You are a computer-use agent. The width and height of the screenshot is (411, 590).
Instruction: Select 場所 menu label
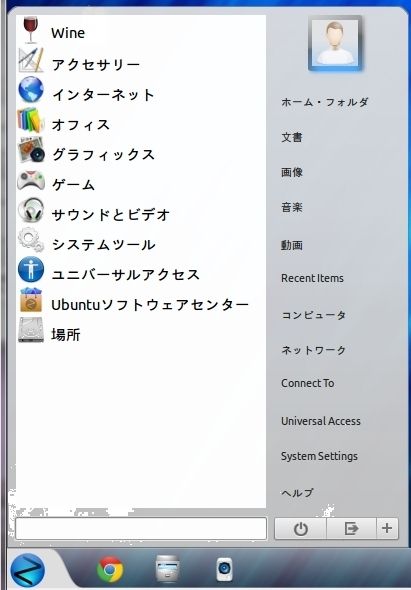tap(66, 335)
